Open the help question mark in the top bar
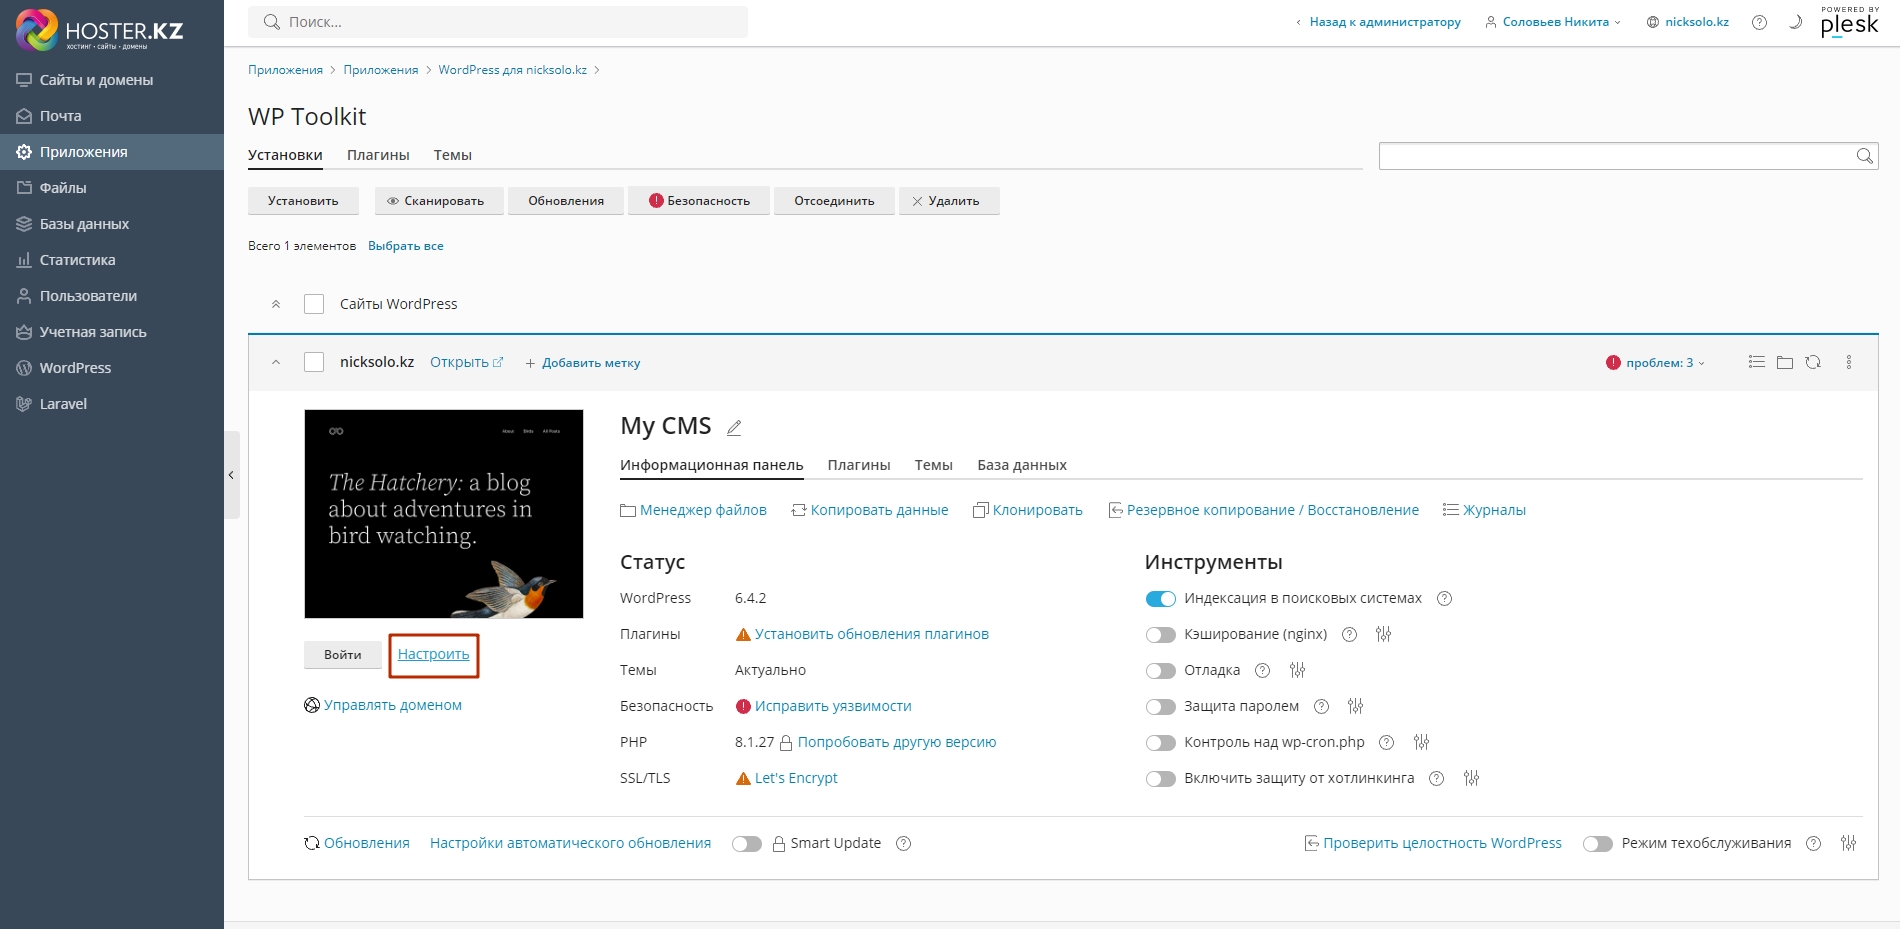 coord(1759,22)
